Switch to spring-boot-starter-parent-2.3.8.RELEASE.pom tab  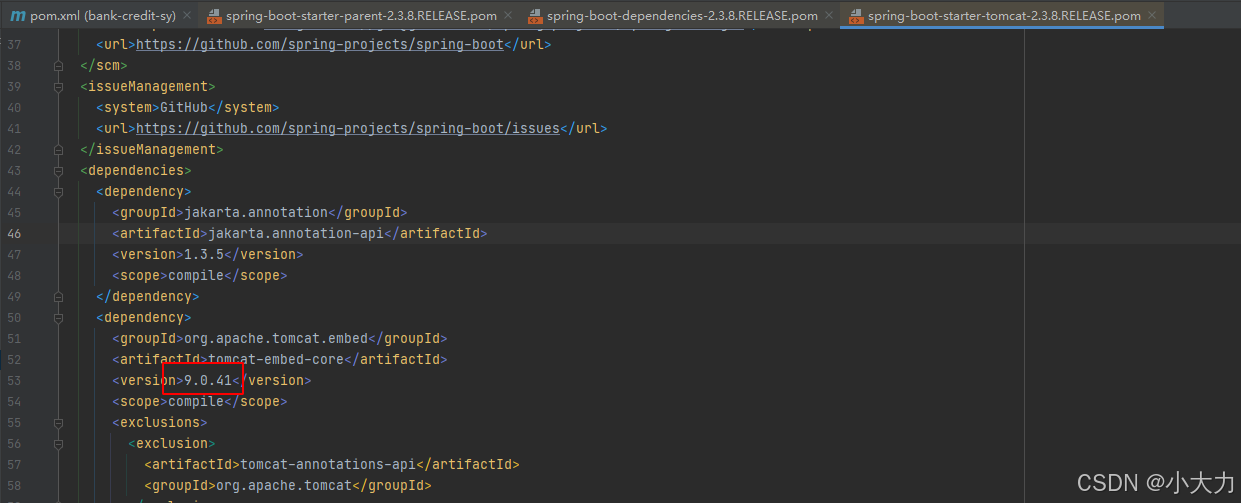tap(361, 16)
